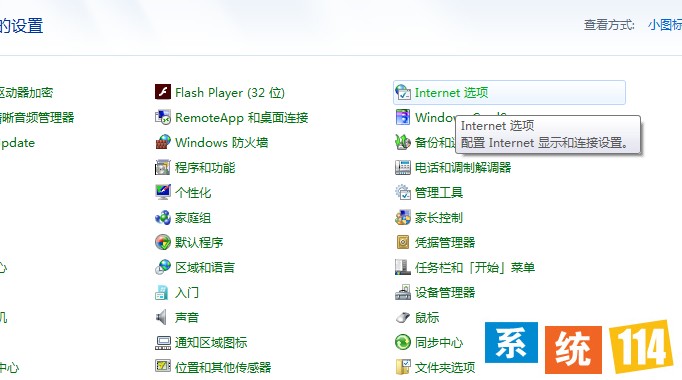Click the 位置和其他传感器 icon
682x380 pixels.
(163, 367)
